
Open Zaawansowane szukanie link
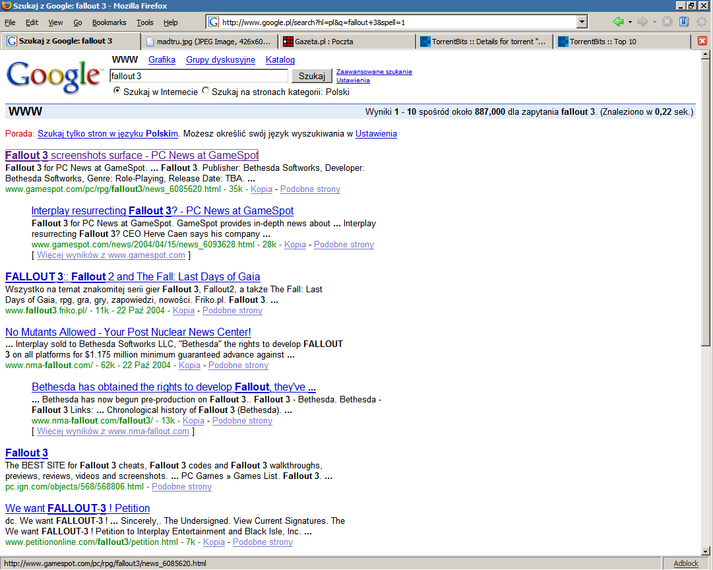click(x=374, y=71)
